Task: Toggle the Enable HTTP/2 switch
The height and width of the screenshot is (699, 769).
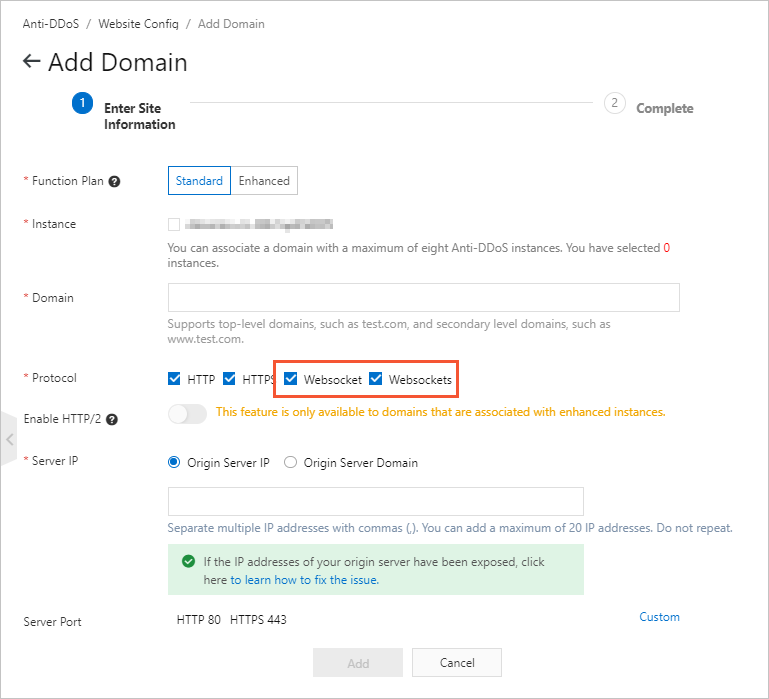Action: (x=187, y=414)
